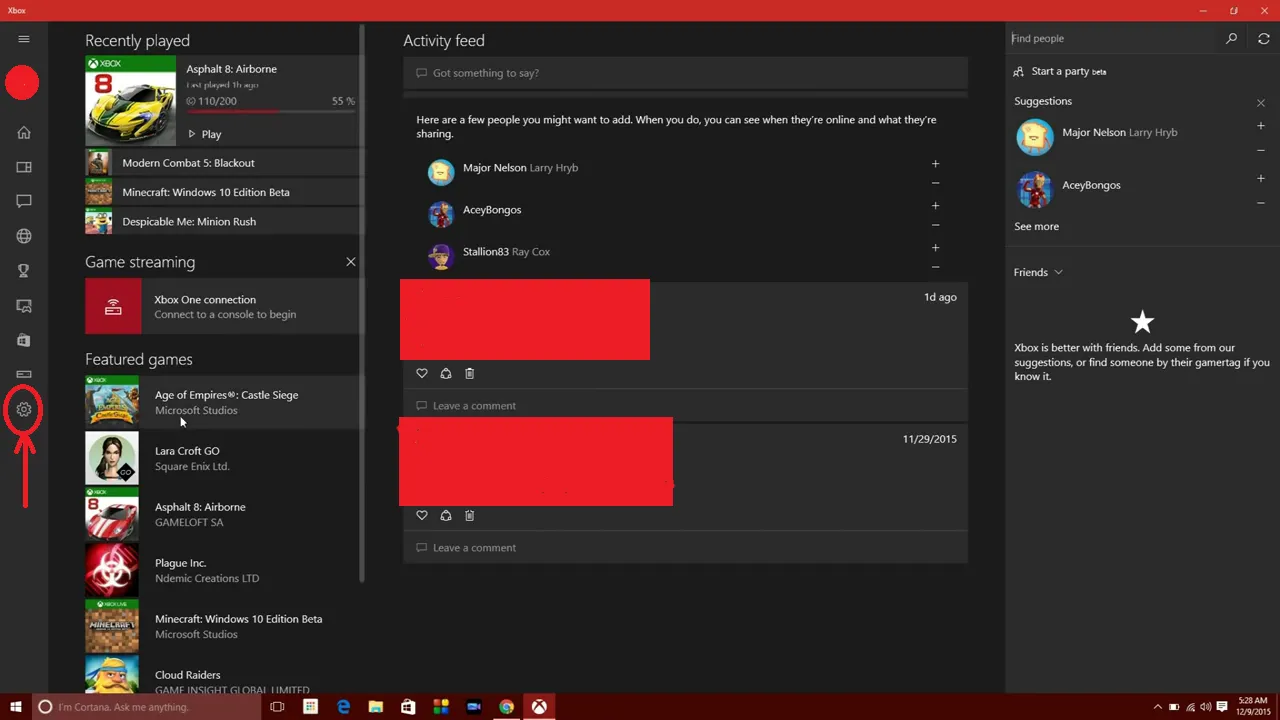Open Modern Combat 5: Blackout
The image size is (1280, 720).
pyautogui.click(x=223, y=163)
